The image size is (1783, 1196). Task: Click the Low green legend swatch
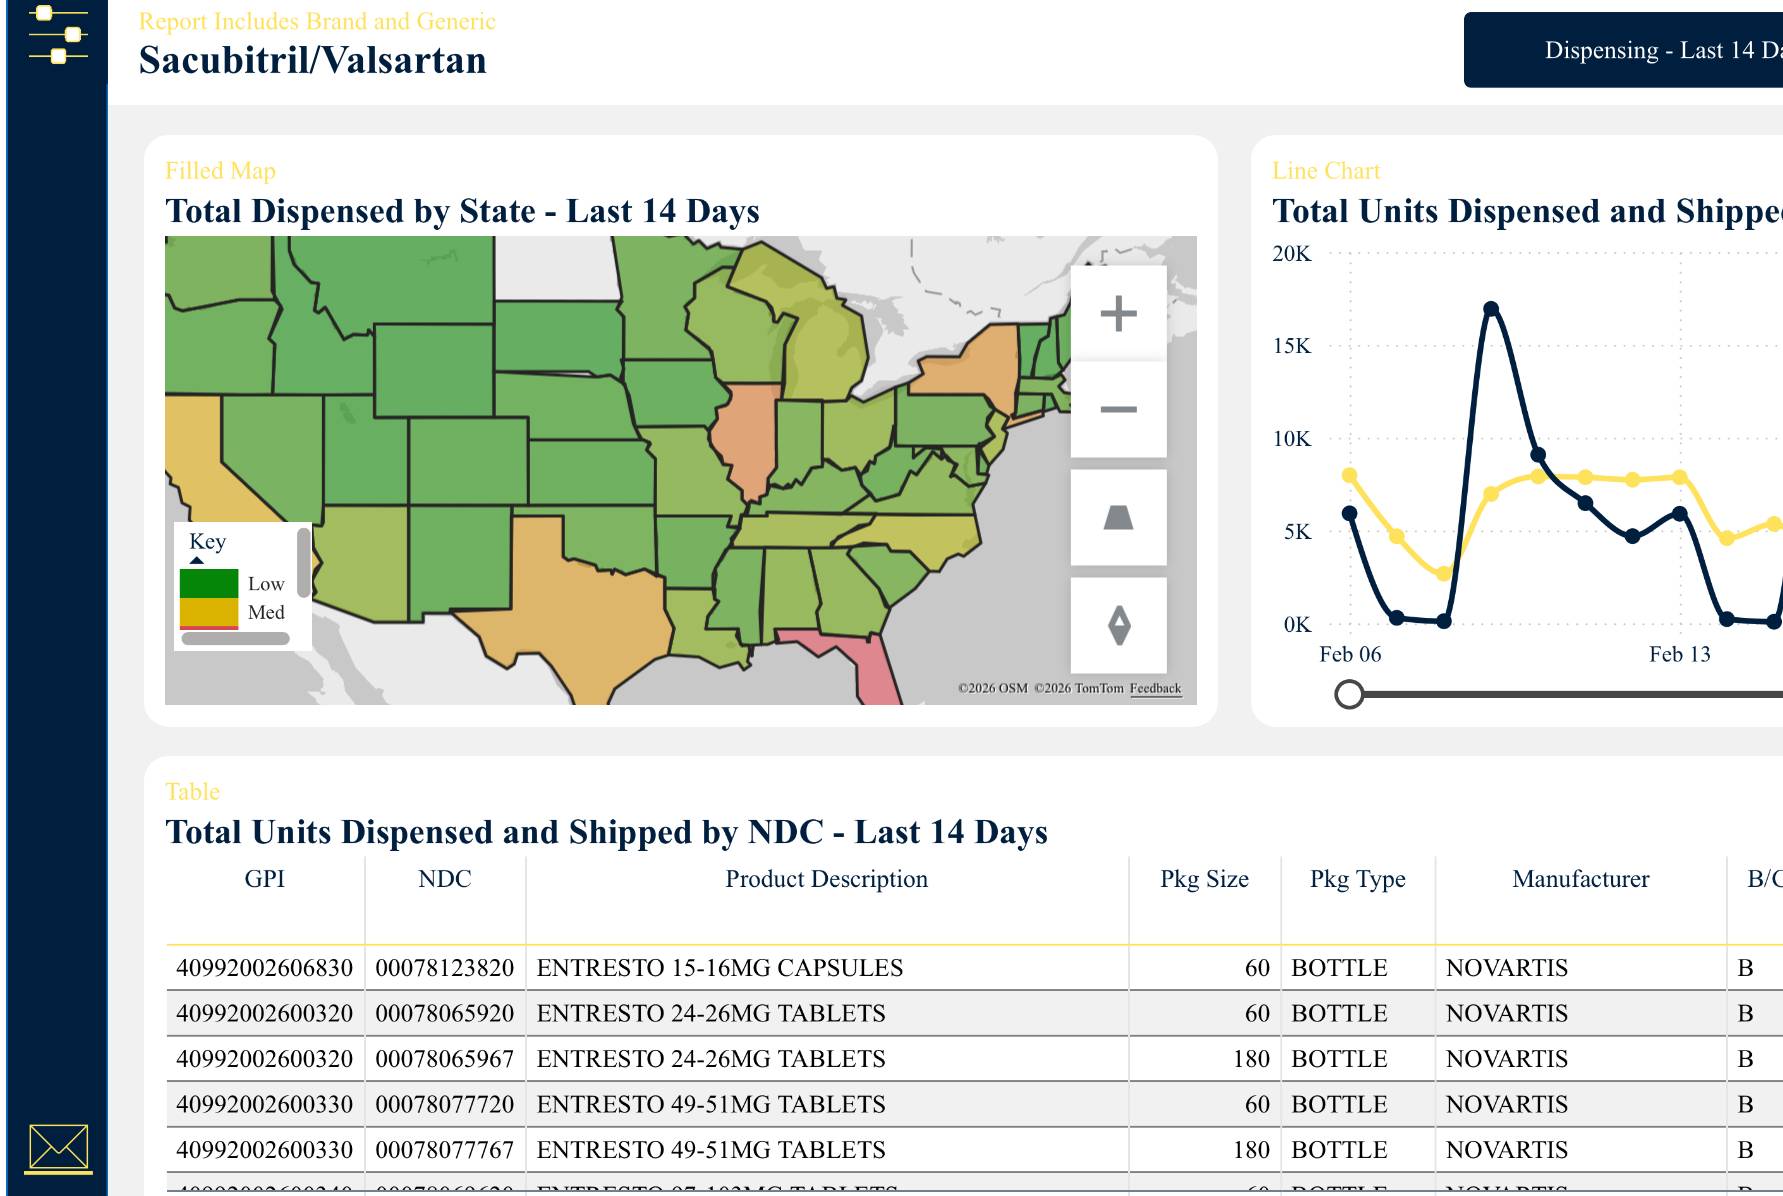click(x=209, y=583)
